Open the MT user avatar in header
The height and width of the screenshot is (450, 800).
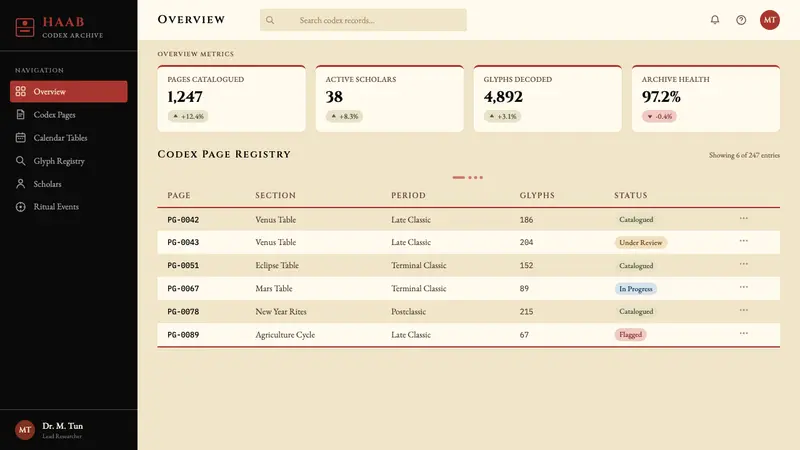769,20
